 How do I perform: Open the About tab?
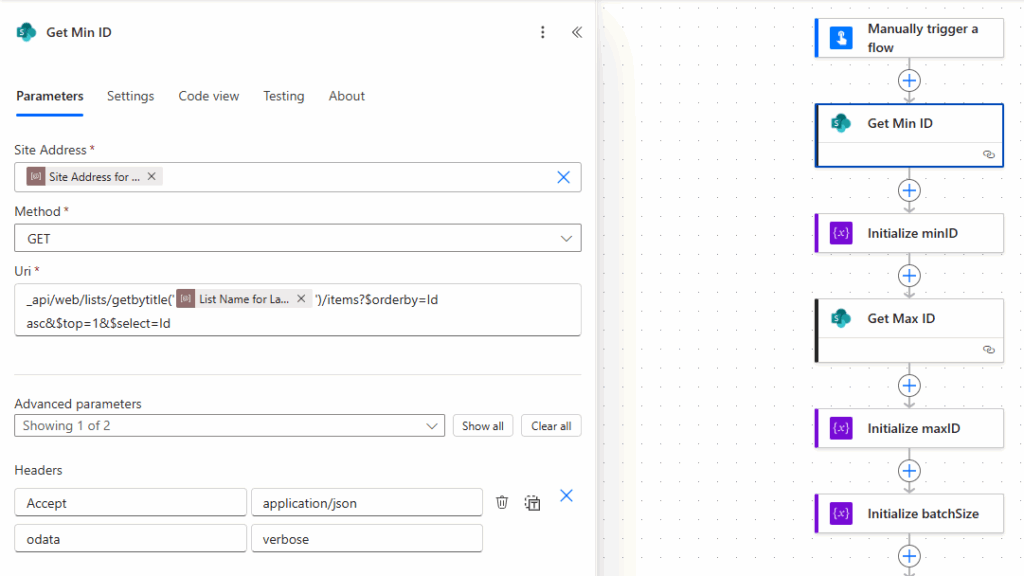pyautogui.click(x=347, y=96)
